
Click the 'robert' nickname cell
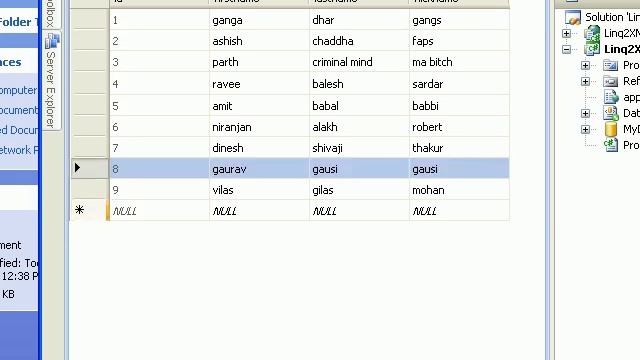point(459,127)
